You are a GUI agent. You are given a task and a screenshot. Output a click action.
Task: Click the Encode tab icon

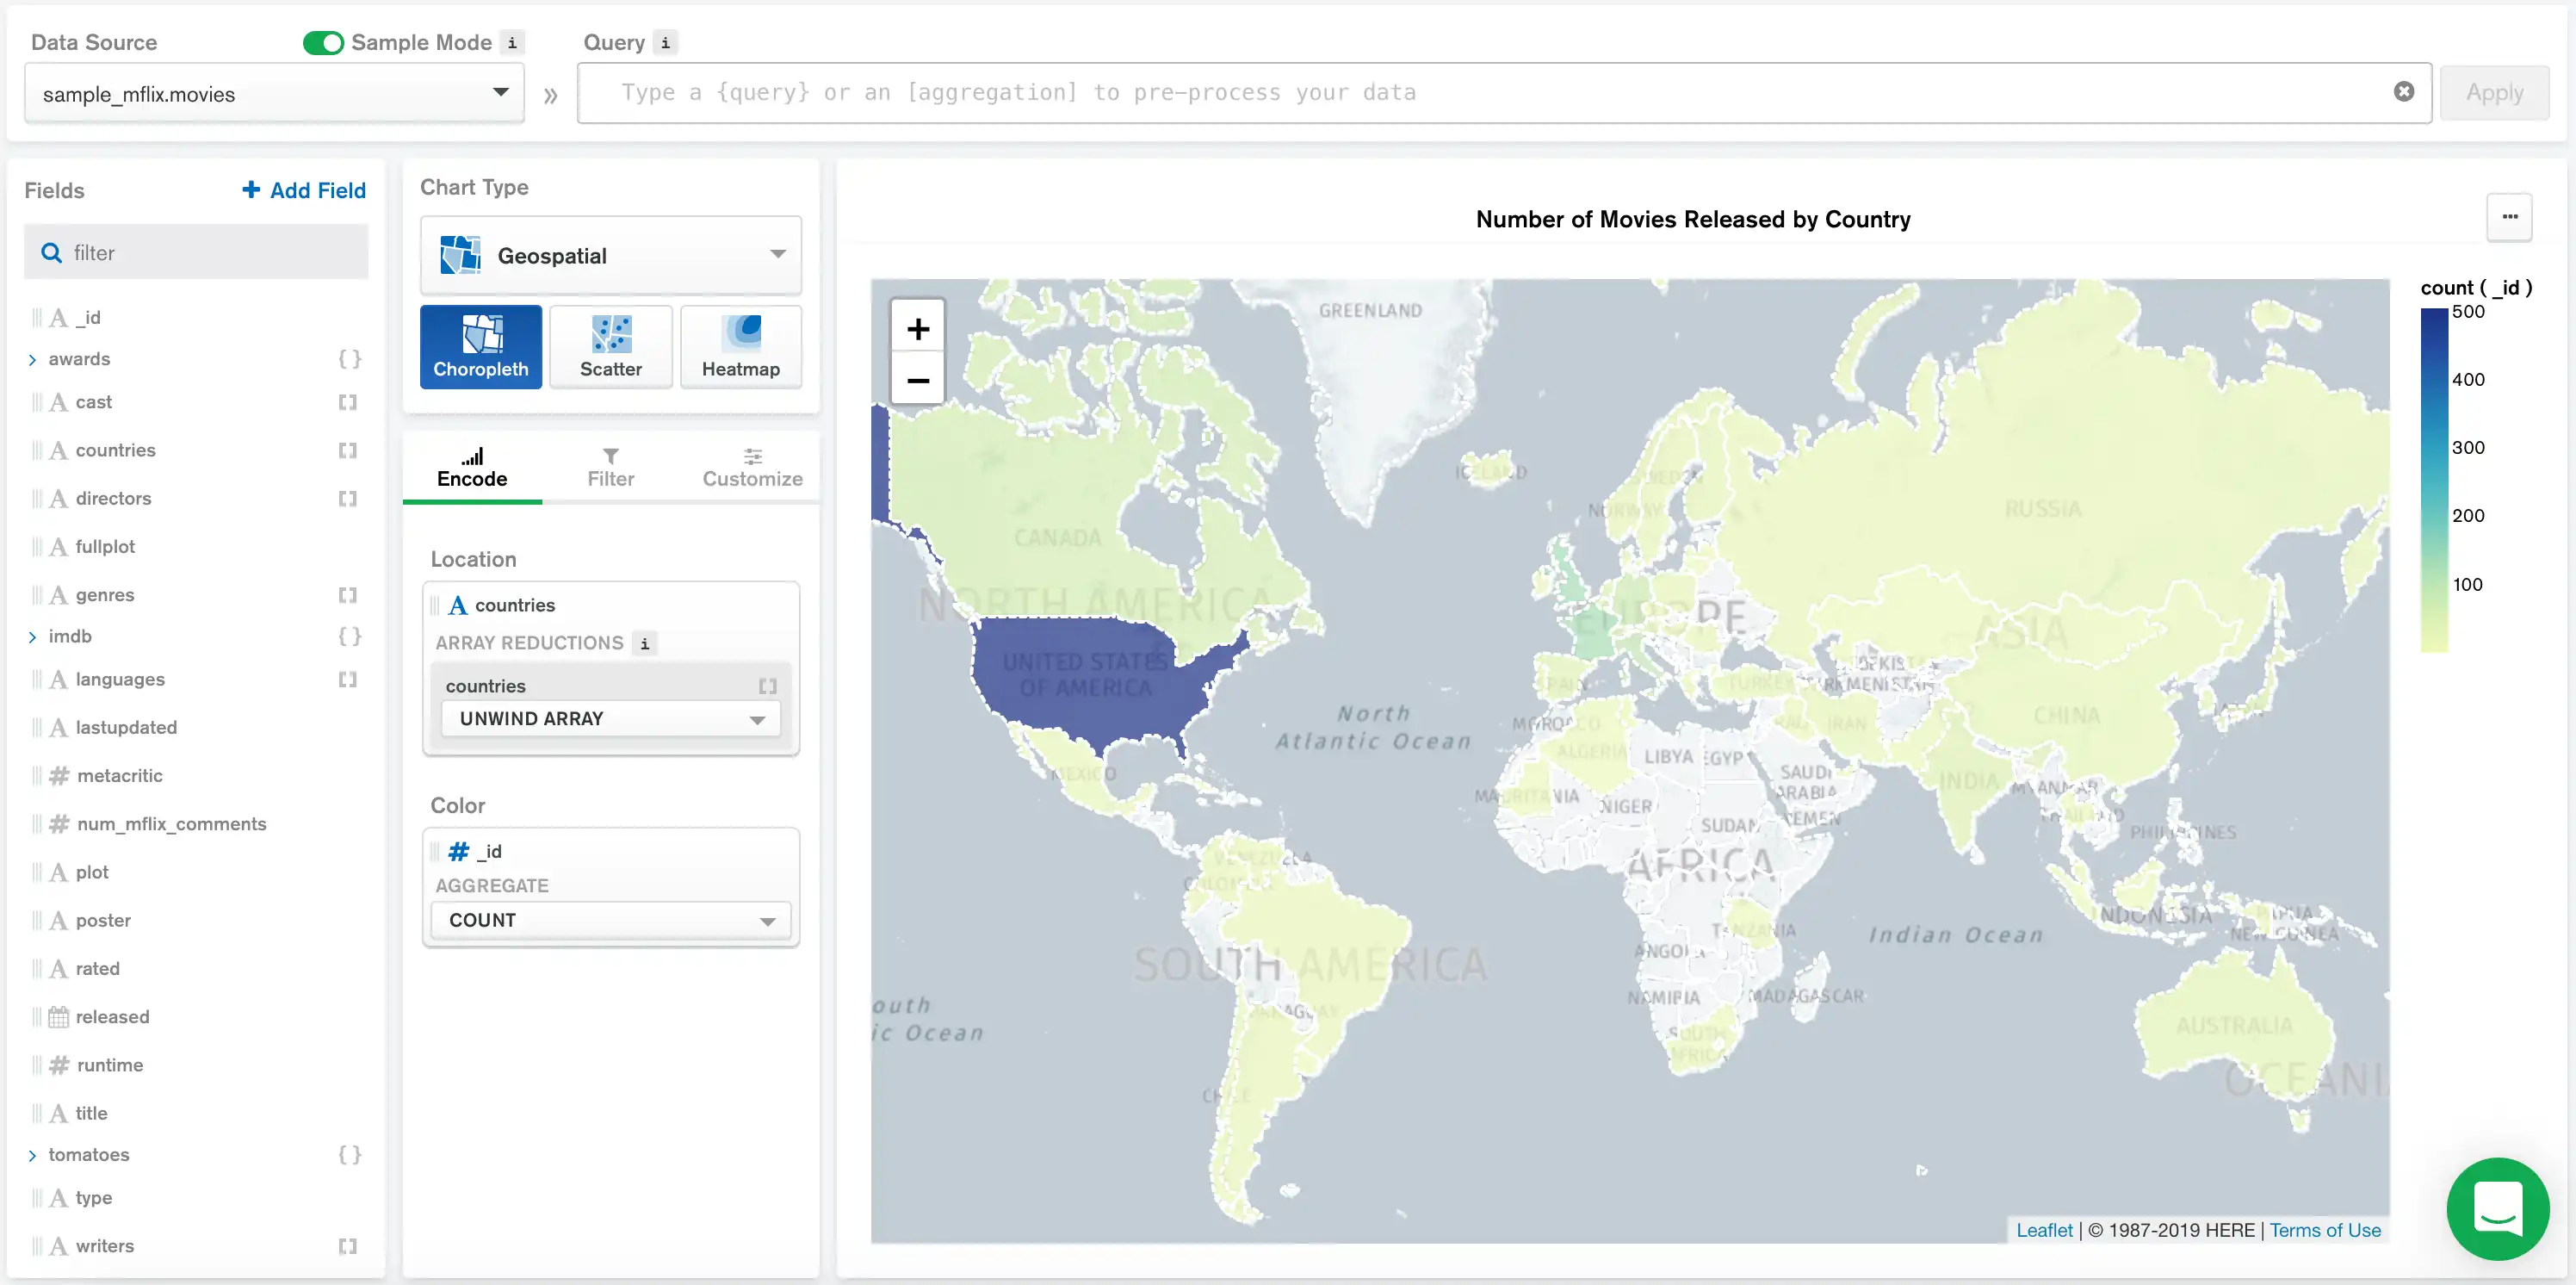[474, 454]
